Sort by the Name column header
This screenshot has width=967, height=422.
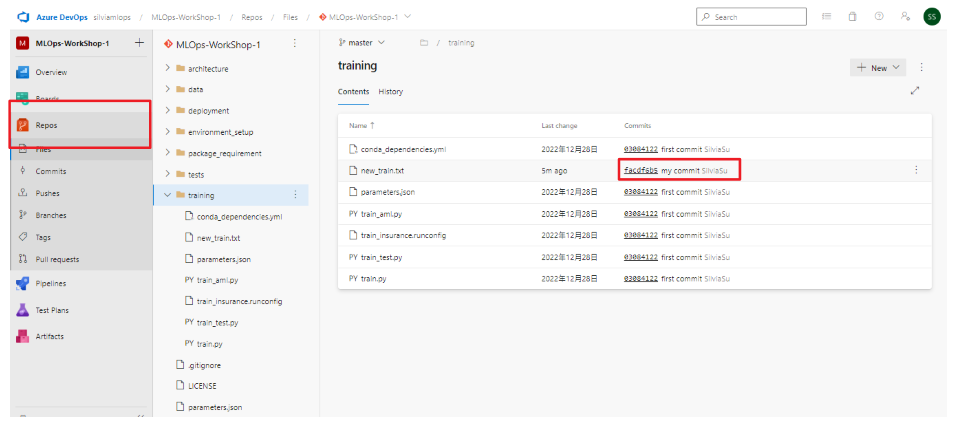[362, 125]
